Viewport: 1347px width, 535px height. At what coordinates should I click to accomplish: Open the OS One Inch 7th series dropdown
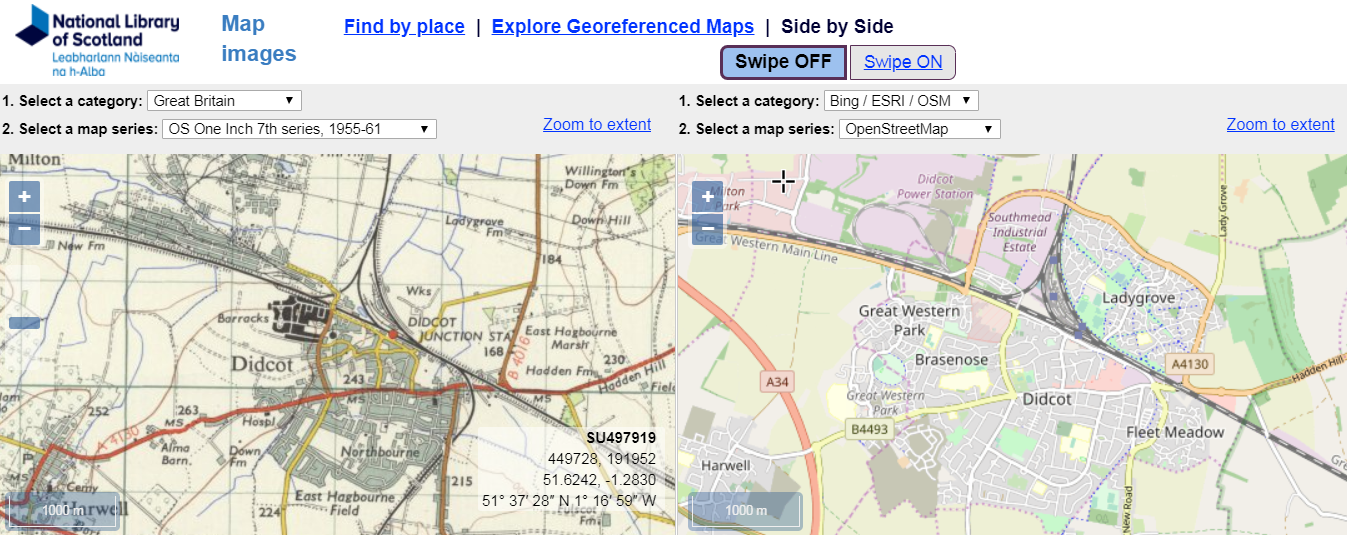click(299, 129)
